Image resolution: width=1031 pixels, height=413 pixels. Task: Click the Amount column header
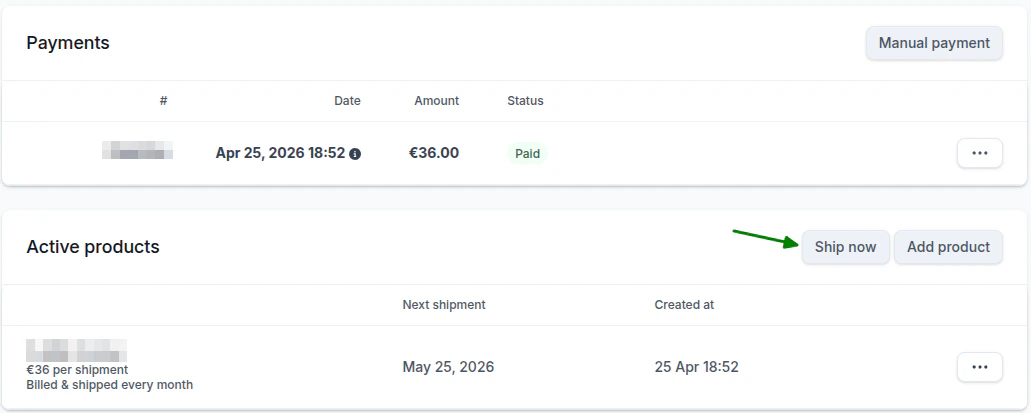point(437,101)
